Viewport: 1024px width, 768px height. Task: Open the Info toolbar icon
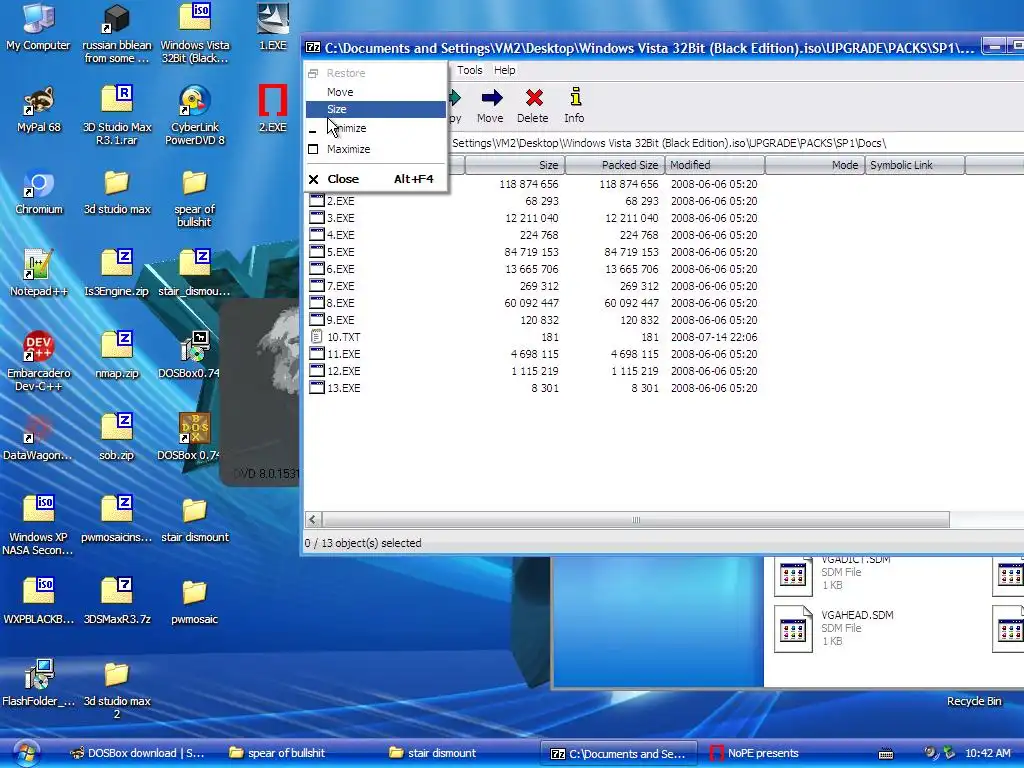pos(575,97)
